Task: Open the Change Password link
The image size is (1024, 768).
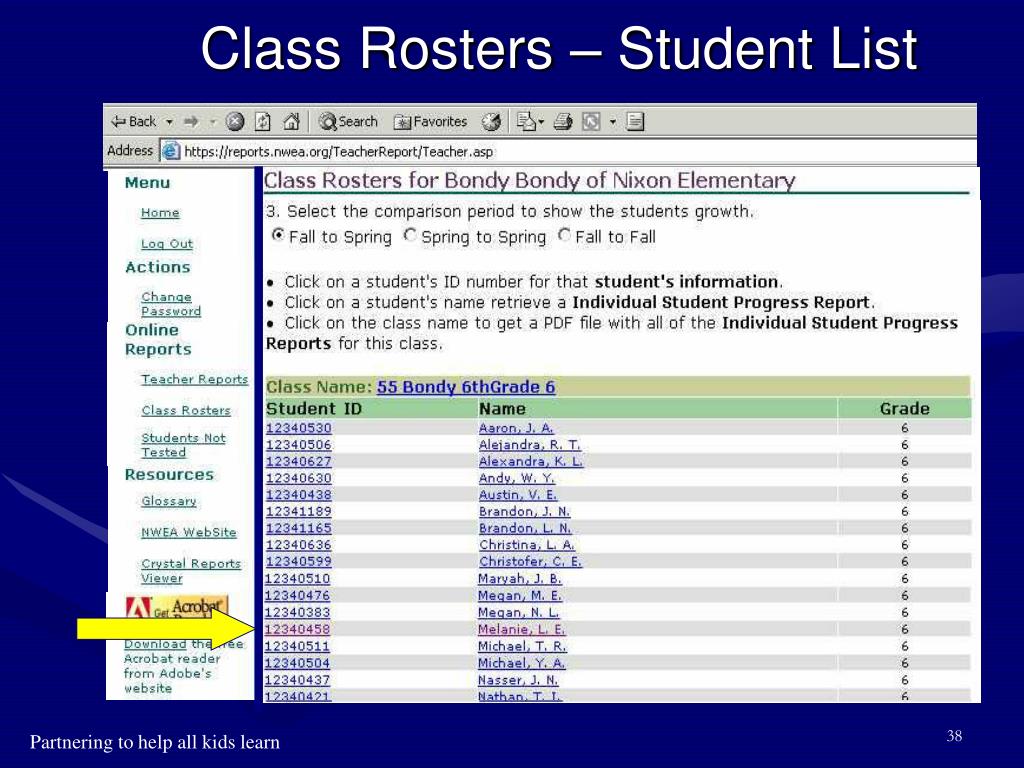Action: pyautogui.click(x=171, y=304)
